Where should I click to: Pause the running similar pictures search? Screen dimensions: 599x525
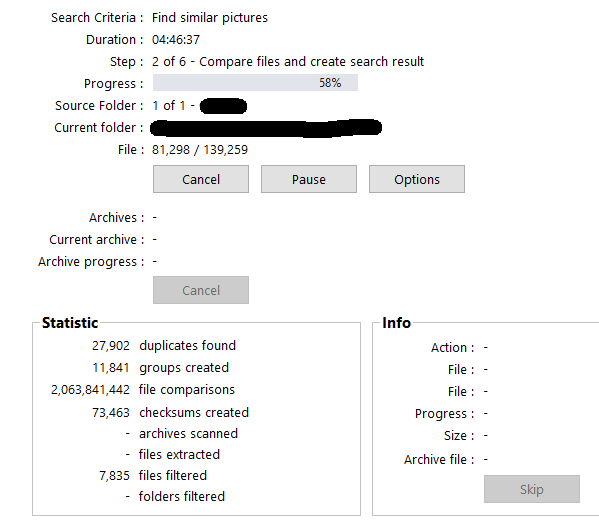pyautogui.click(x=309, y=179)
